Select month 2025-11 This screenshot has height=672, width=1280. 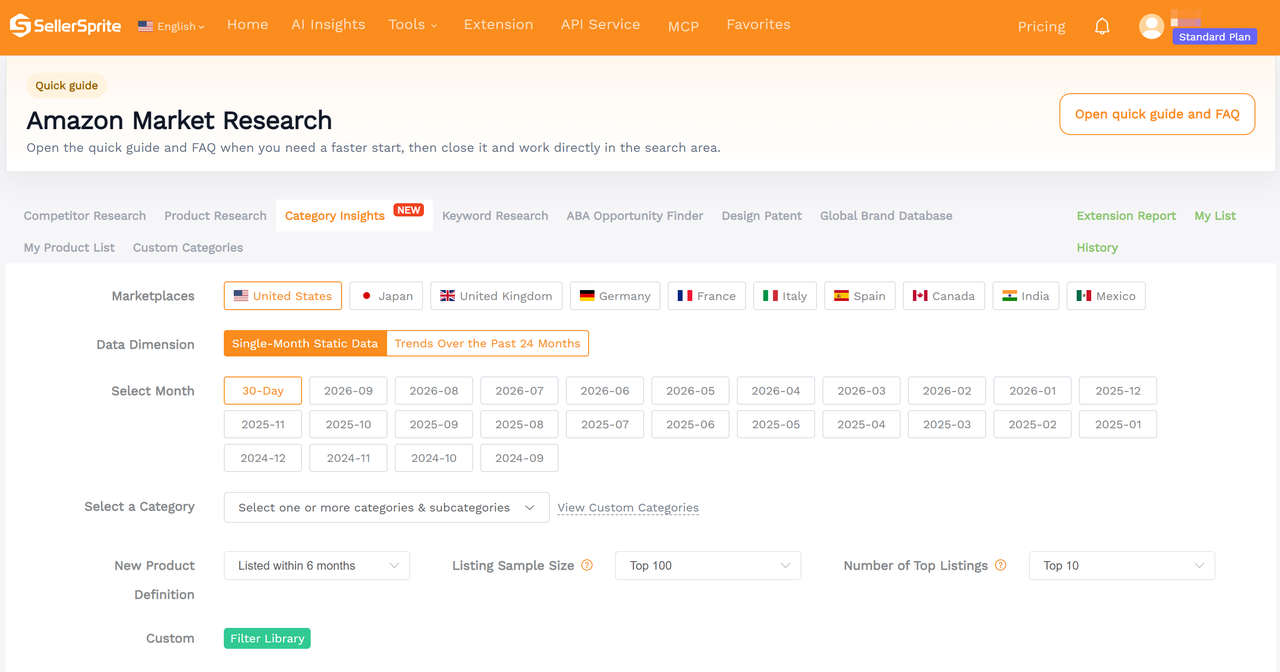tap(263, 425)
